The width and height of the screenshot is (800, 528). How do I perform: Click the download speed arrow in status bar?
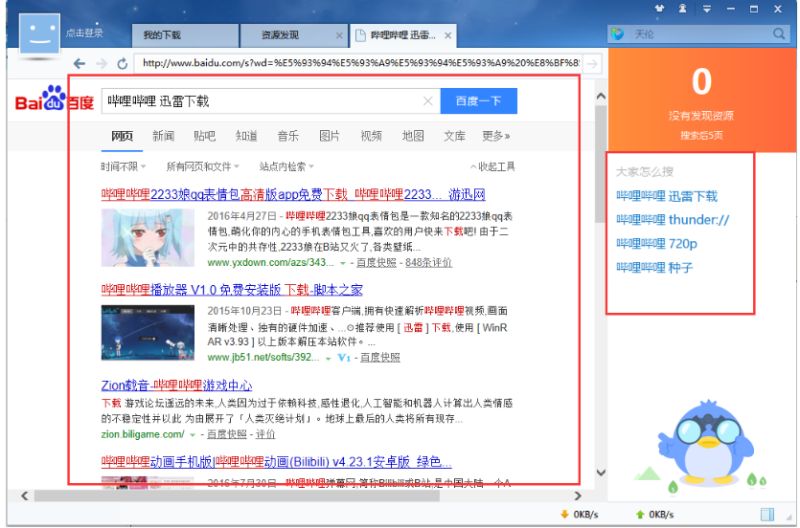pos(564,514)
